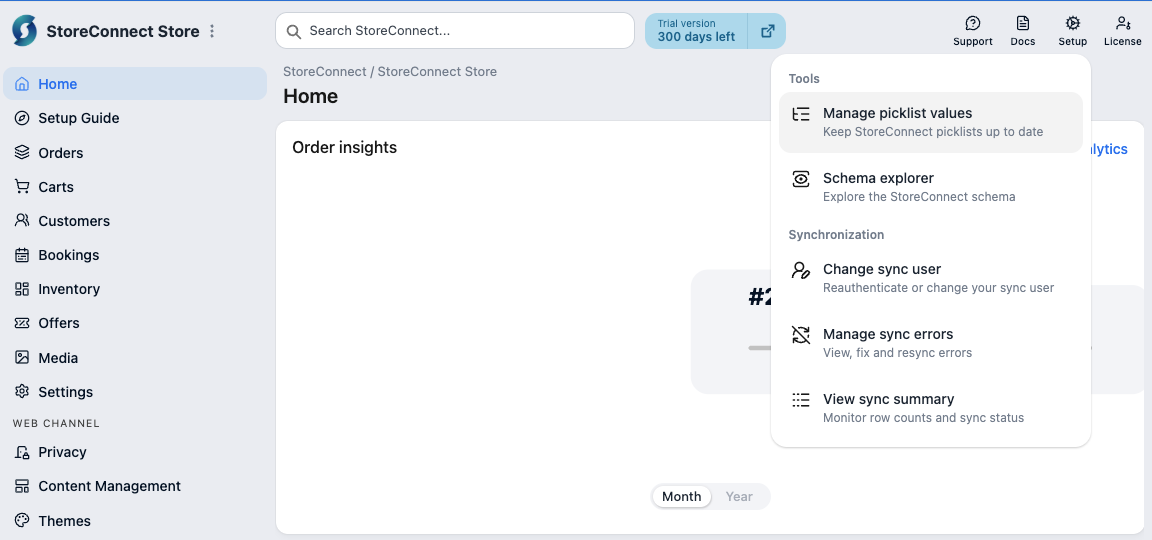This screenshot has height=540, width=1152.
Task: Click the Order insights heading
Action: pos(345,148)
